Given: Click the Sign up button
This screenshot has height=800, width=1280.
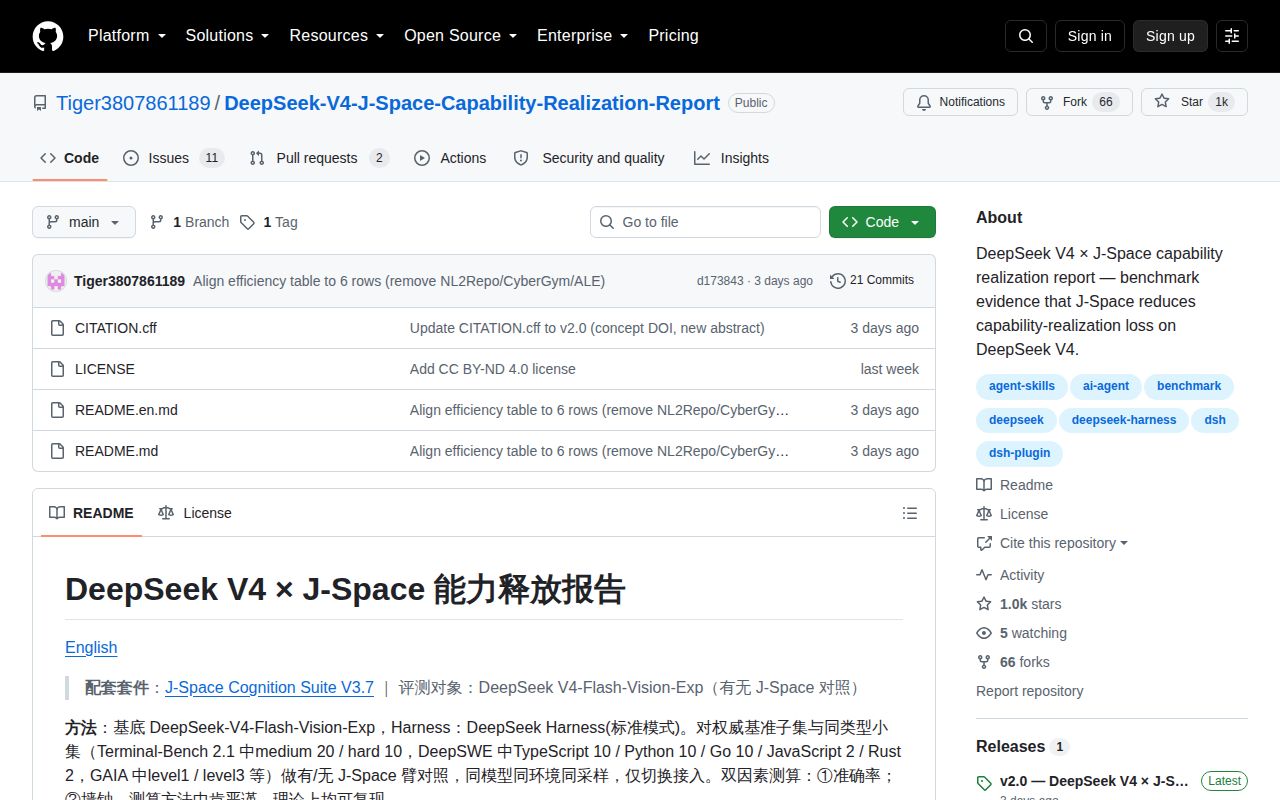Looking at the screenshot, I should coord(1170,36).
